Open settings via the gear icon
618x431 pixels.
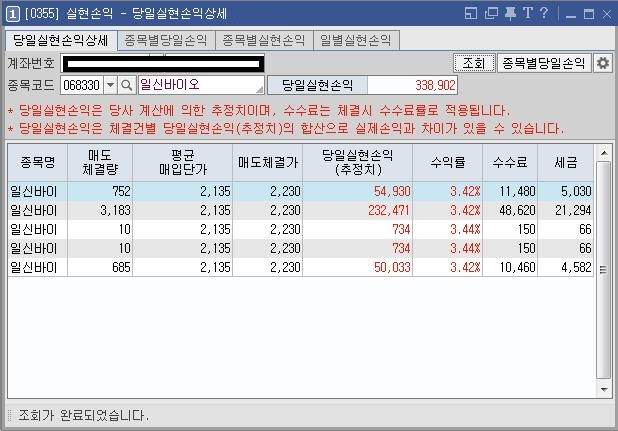click(603, 63)
